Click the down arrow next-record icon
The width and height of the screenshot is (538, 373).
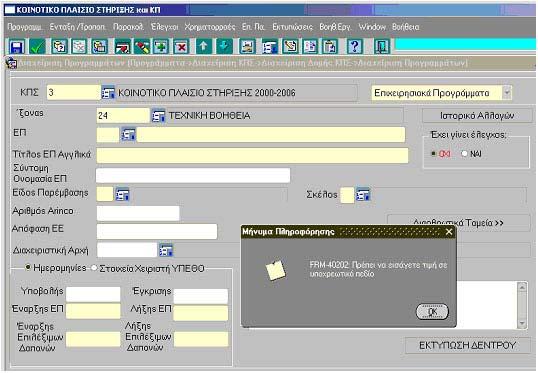point(224,46)
